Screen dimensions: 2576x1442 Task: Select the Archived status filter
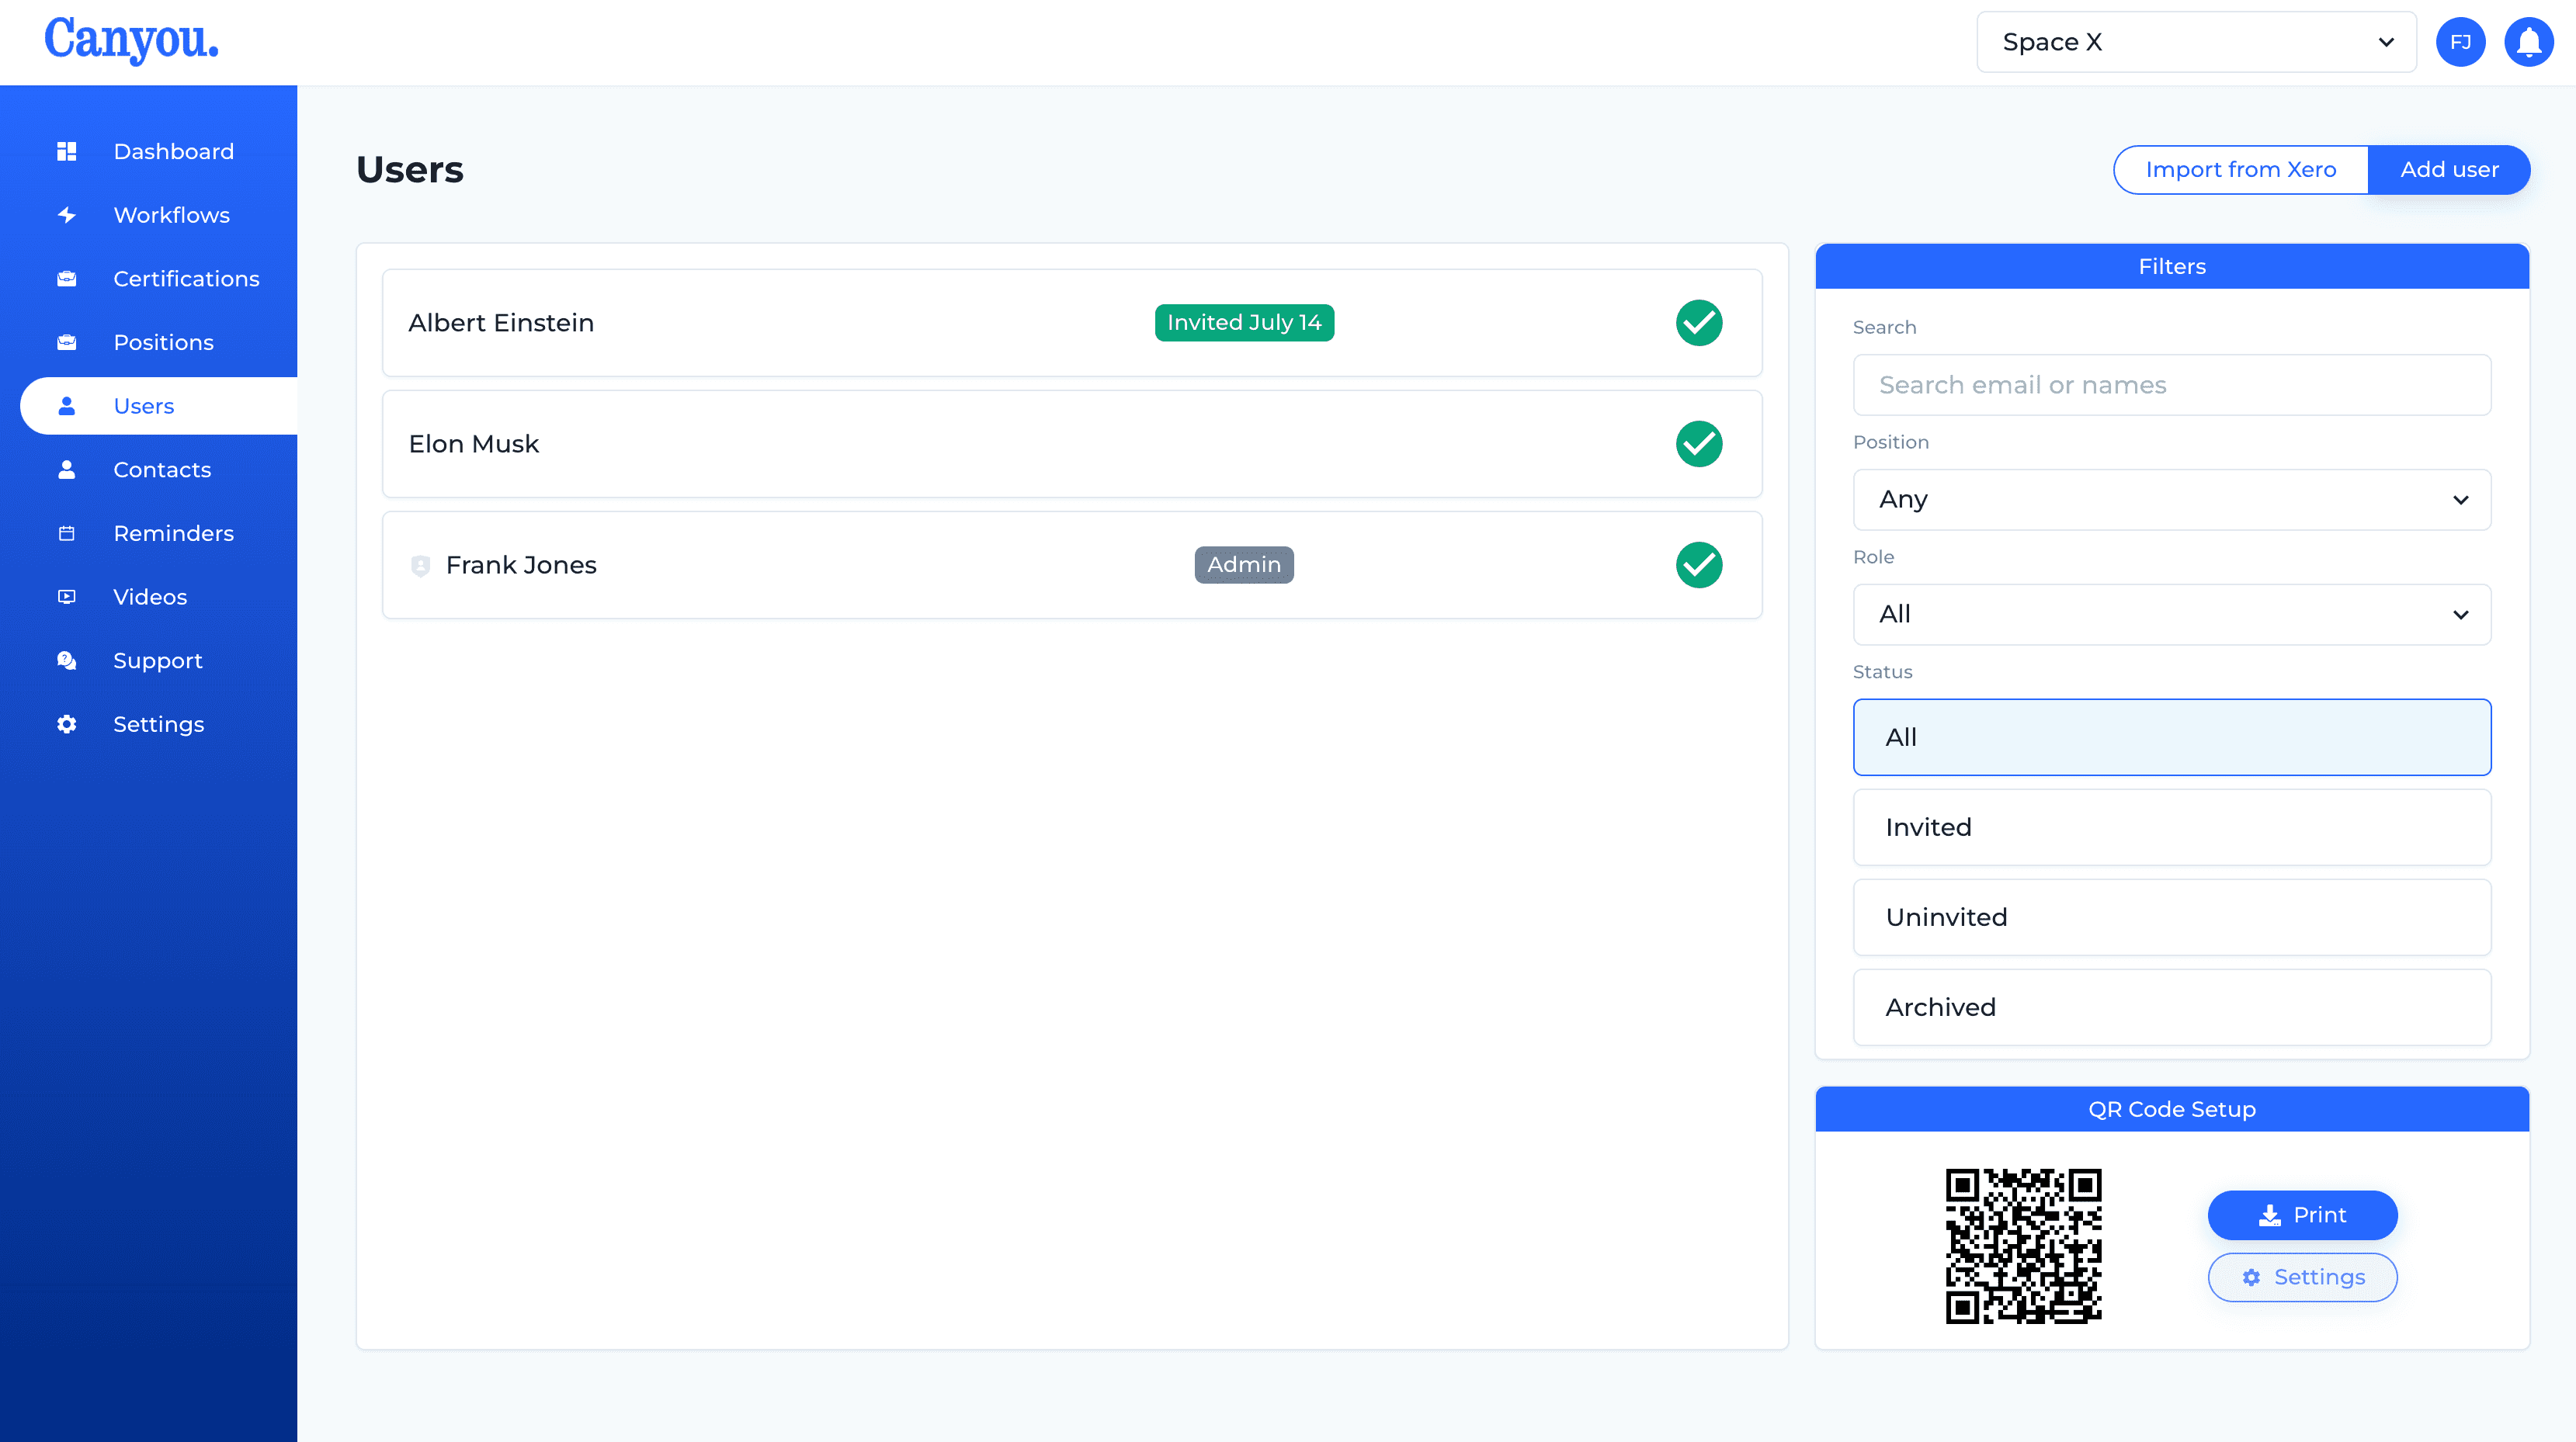point(2171,1007)
